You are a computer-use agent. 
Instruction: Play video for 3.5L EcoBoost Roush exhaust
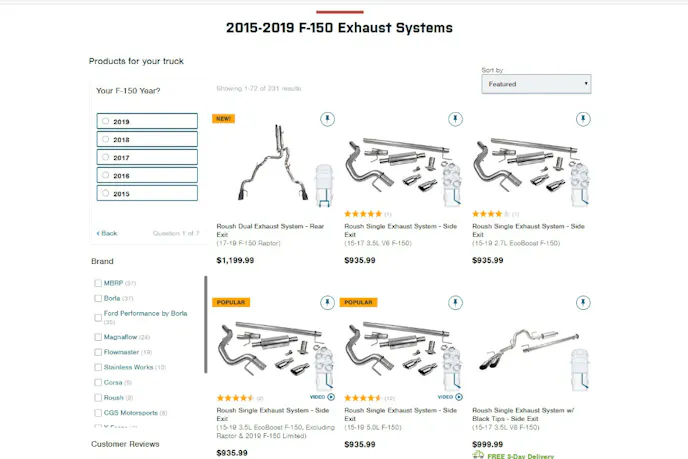click(323, 397)
